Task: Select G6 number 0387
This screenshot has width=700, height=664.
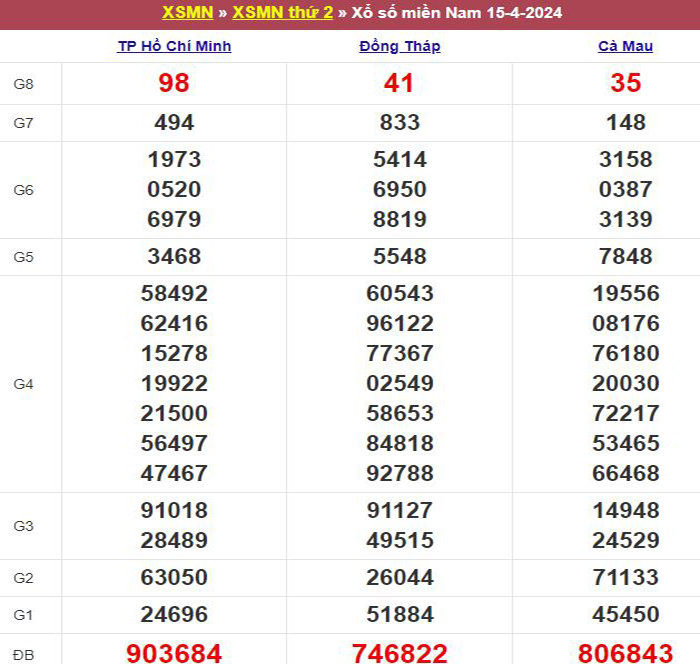Action: [626, 189]
